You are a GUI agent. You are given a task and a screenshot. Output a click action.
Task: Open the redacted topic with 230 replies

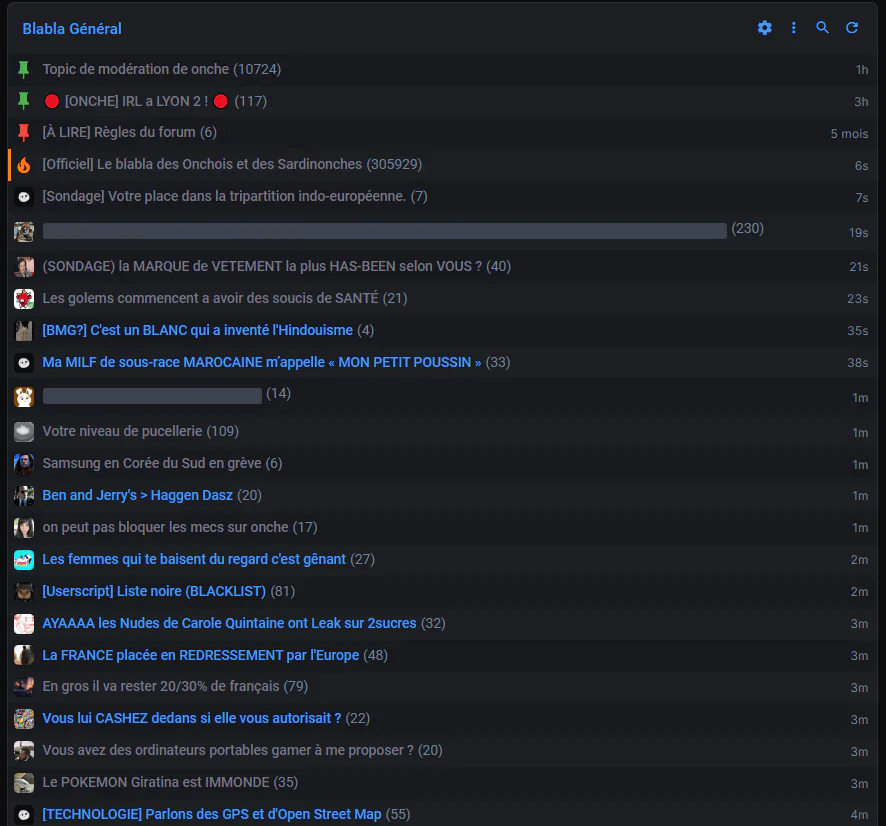[385, 231]
